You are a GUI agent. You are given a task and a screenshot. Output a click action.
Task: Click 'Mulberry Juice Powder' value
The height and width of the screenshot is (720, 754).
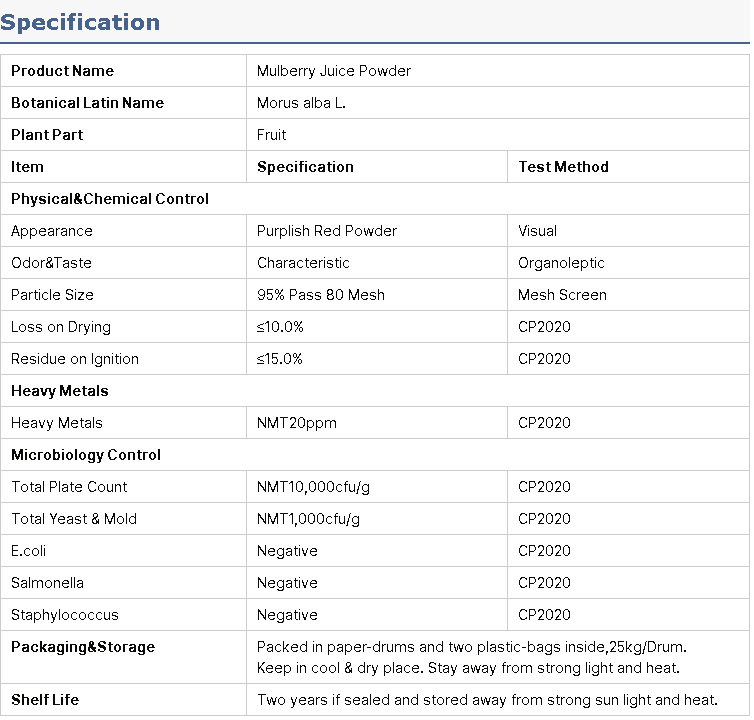[334, 71]
